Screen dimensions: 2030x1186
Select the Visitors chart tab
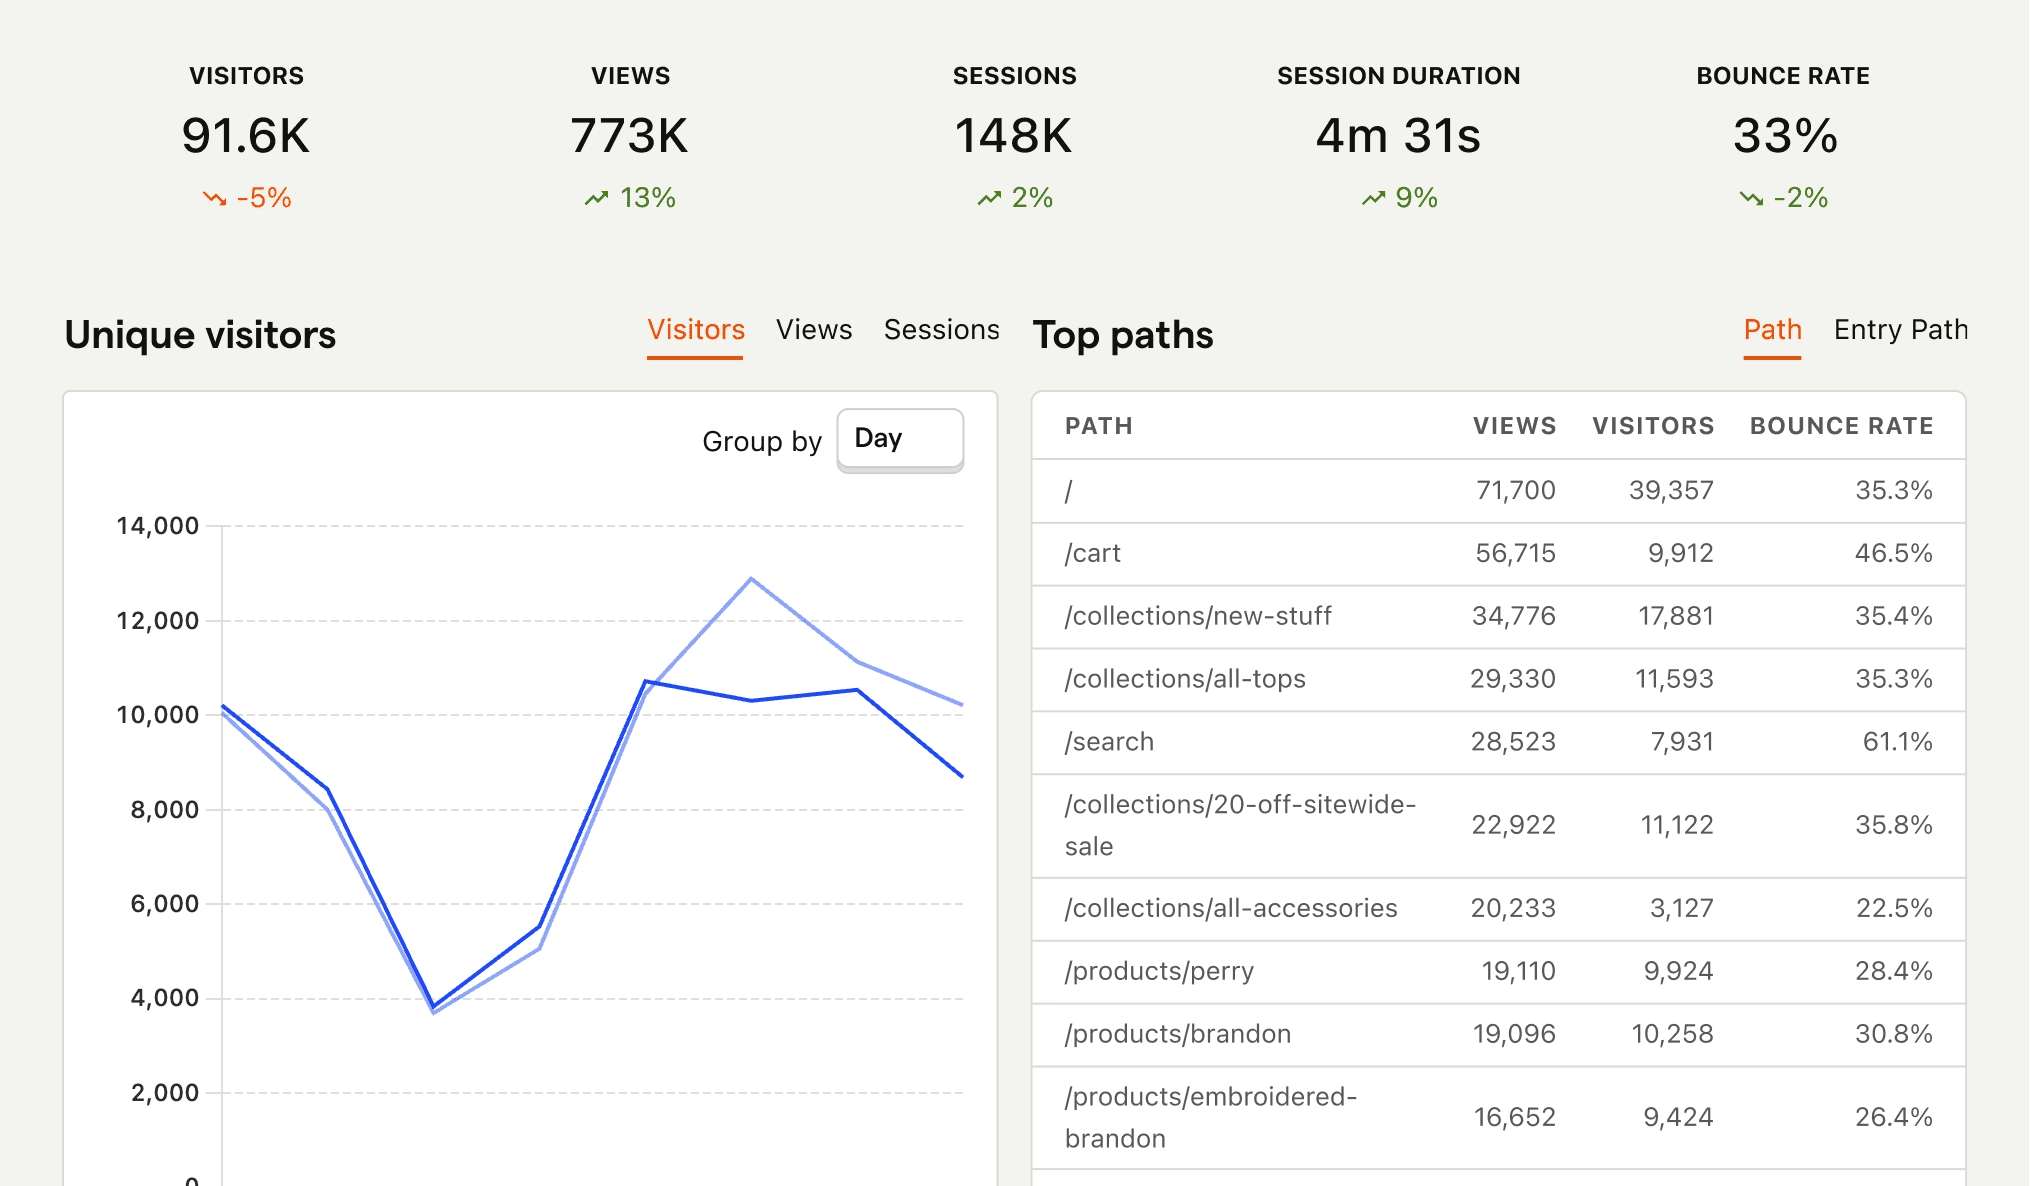[695, 330]
